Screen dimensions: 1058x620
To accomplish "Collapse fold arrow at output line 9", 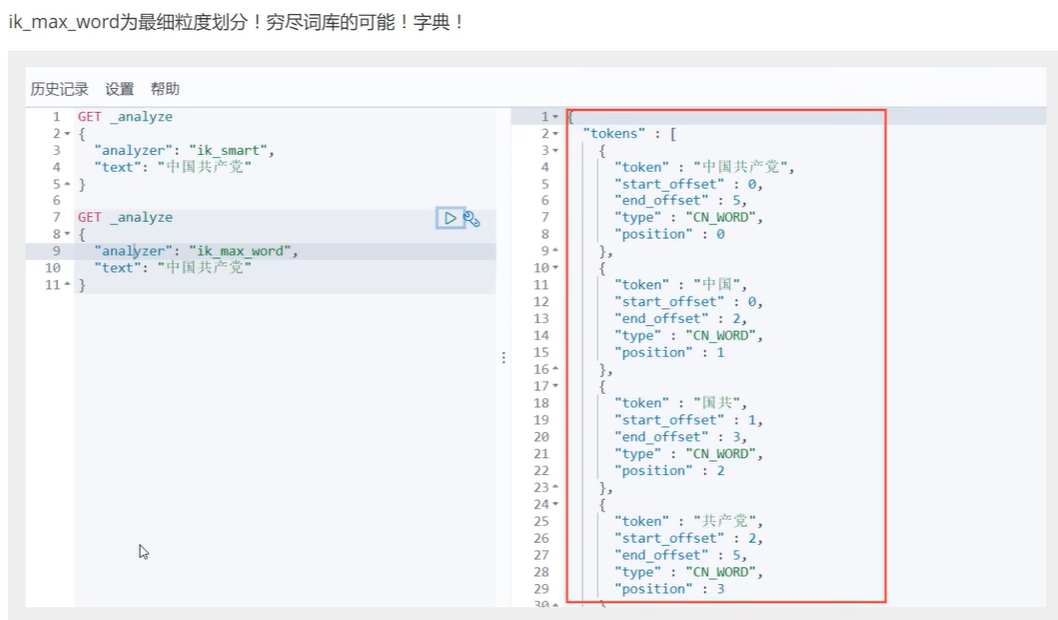I will click(555, 251).
